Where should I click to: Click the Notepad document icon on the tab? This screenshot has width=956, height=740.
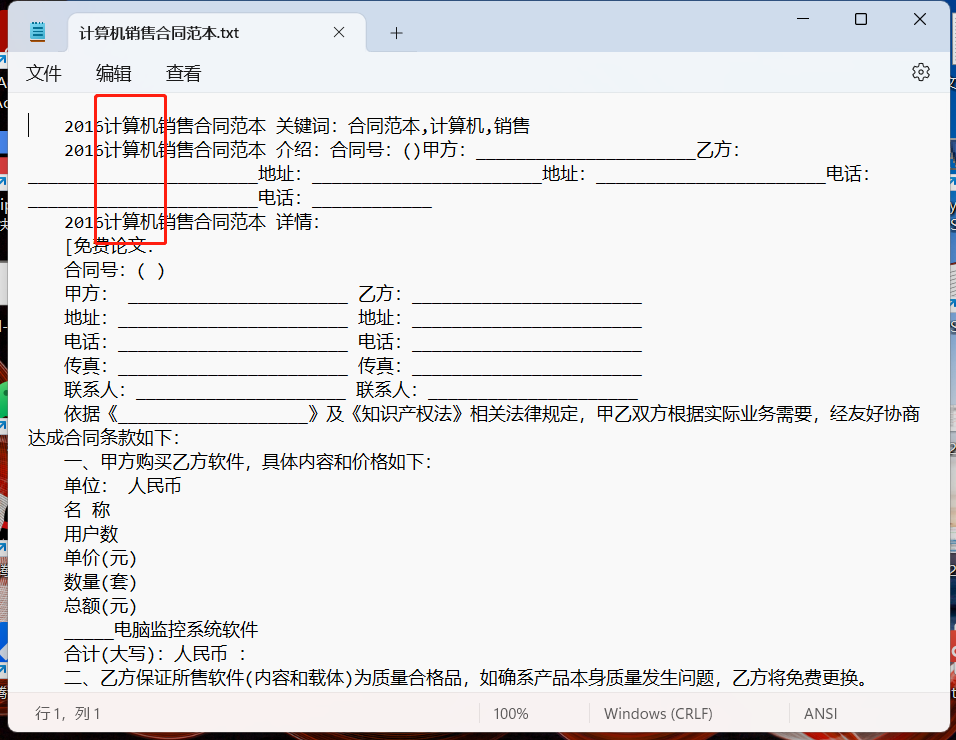(37, 30)
